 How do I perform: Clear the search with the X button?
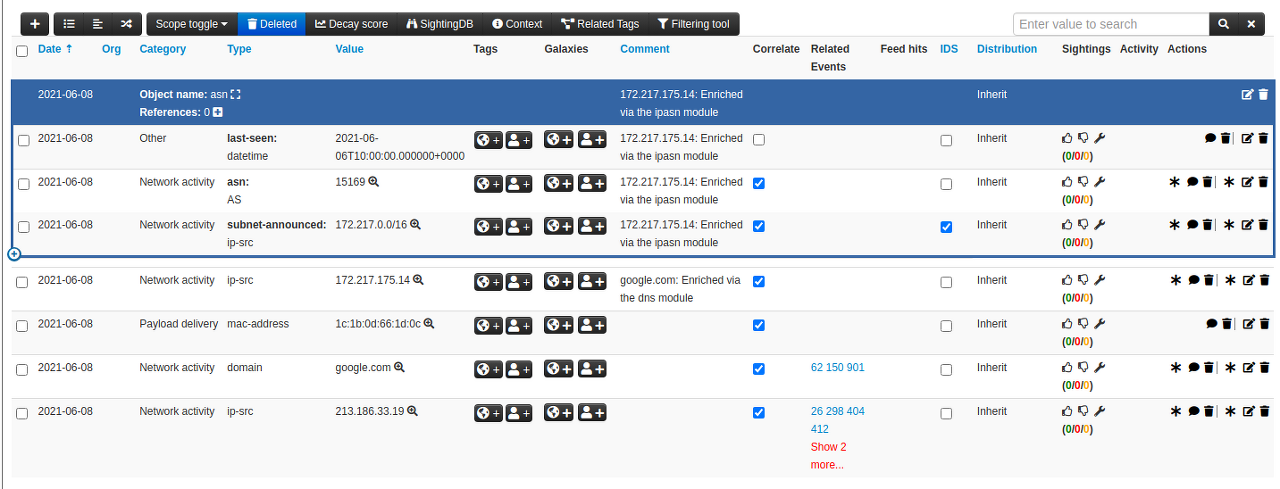coord(1251,24)
